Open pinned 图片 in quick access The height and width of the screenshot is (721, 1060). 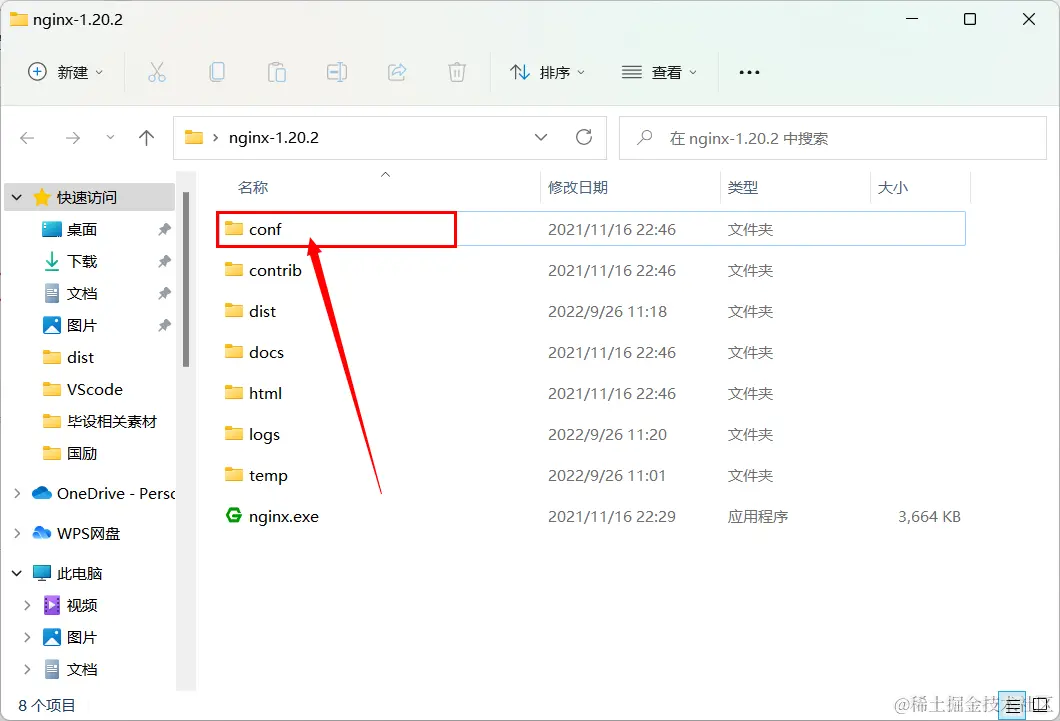click(82, 326)
